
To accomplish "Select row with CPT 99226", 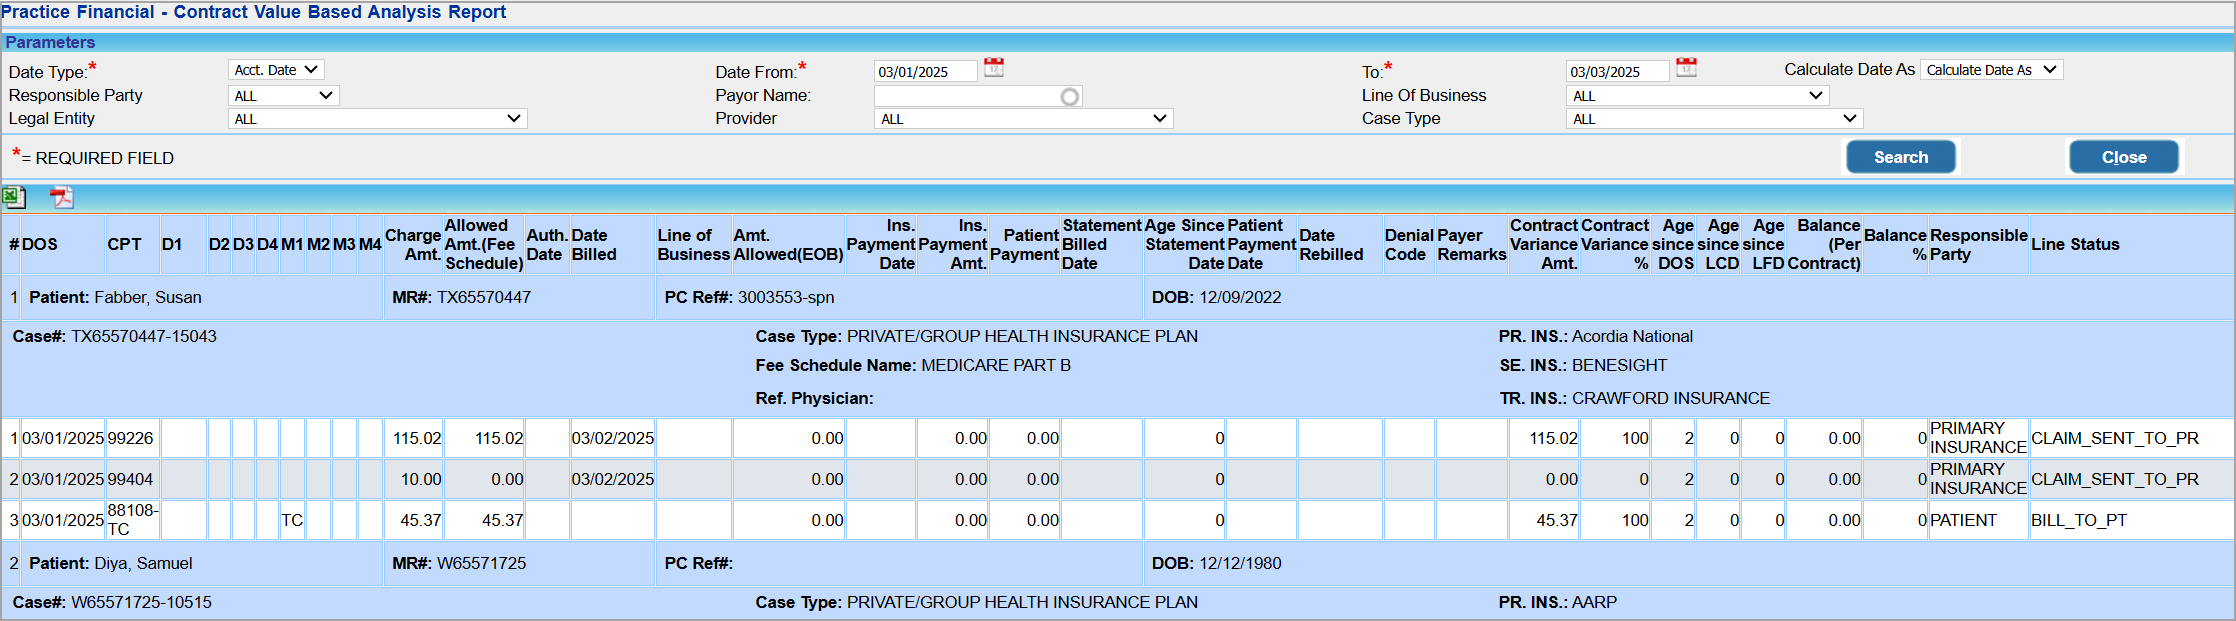I will click(x=130, y=438).
